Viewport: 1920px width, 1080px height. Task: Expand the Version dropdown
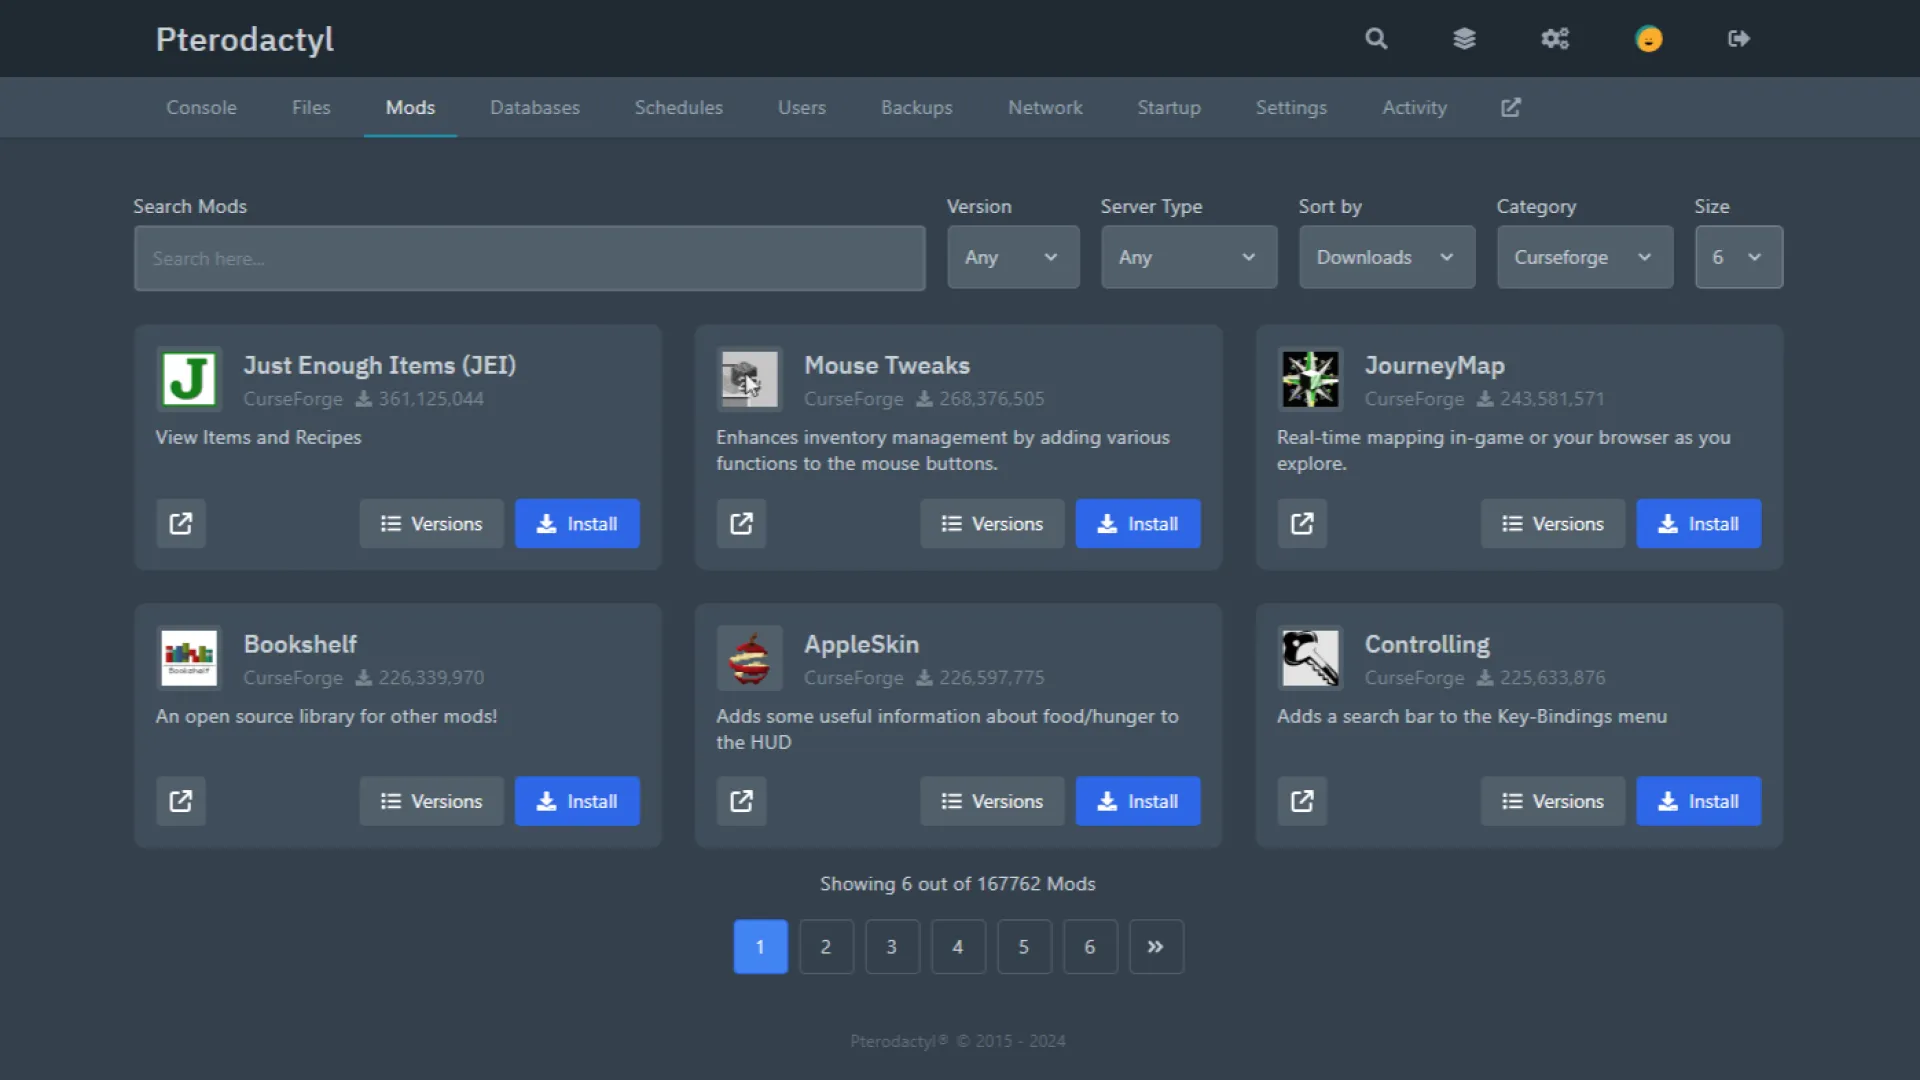pyautogui.click(x=1012, y=257)
